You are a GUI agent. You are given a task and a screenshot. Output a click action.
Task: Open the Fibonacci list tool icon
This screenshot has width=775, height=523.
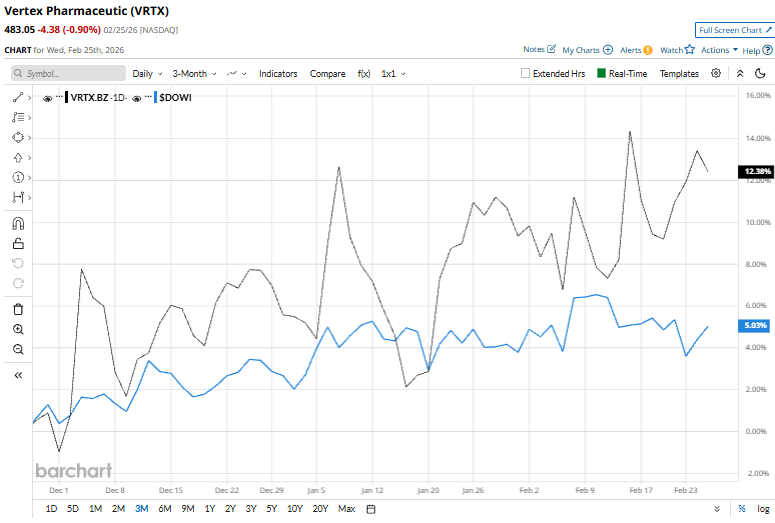pyautogui.click(x=18, y=117)
